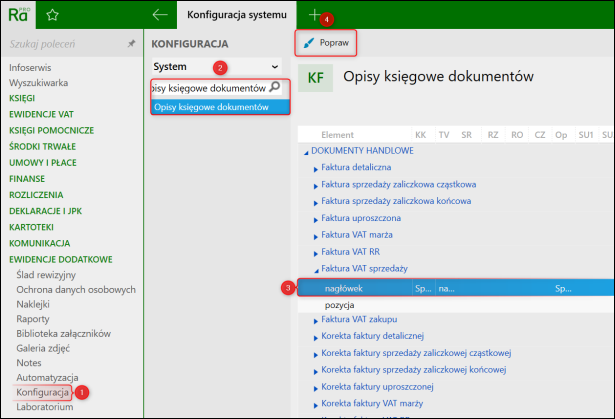Select the Opisy księgowe dokumentów result
Screen dimensions: 615x419
220,107
